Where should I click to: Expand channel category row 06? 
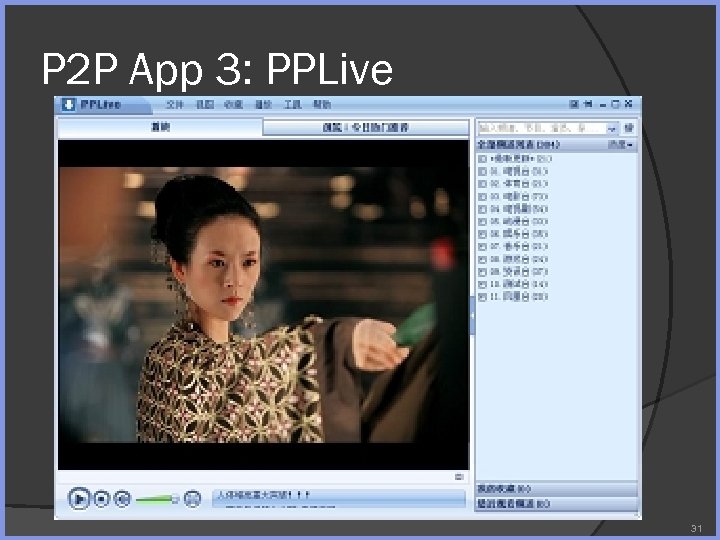point(482,234)
